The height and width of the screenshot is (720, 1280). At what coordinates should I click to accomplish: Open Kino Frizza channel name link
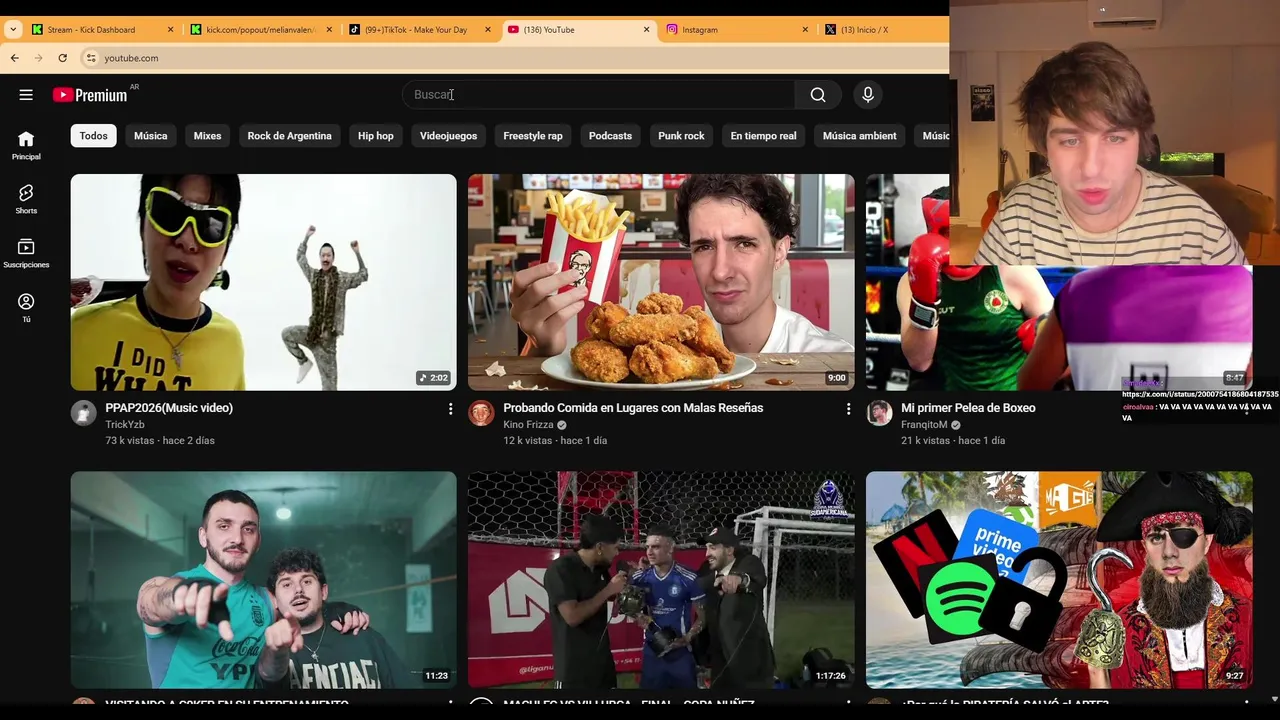(528, 425)
